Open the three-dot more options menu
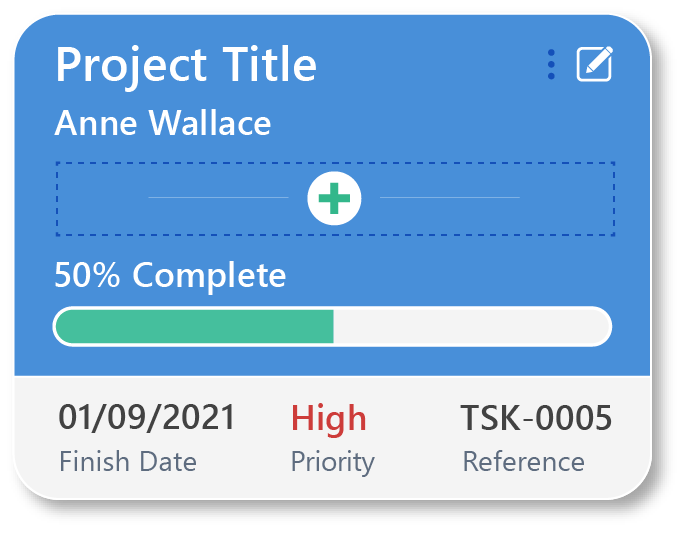Screen dimensions: 685x533 tap(551, 64)
